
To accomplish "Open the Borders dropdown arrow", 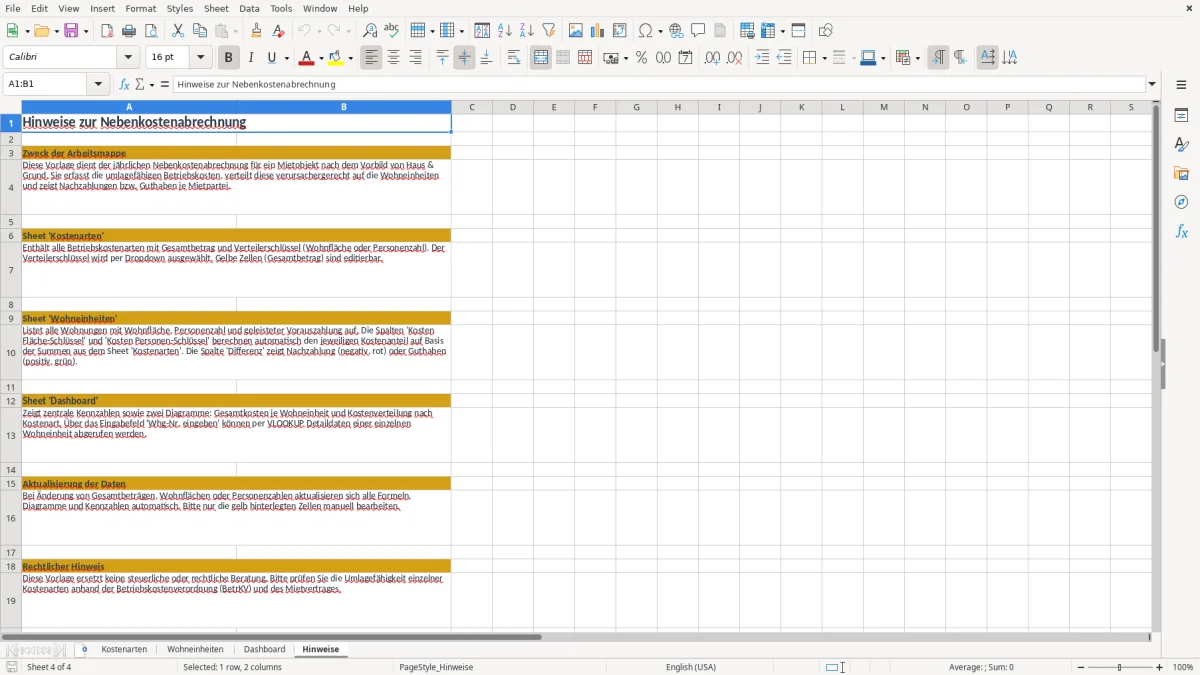I will [823, 58].
